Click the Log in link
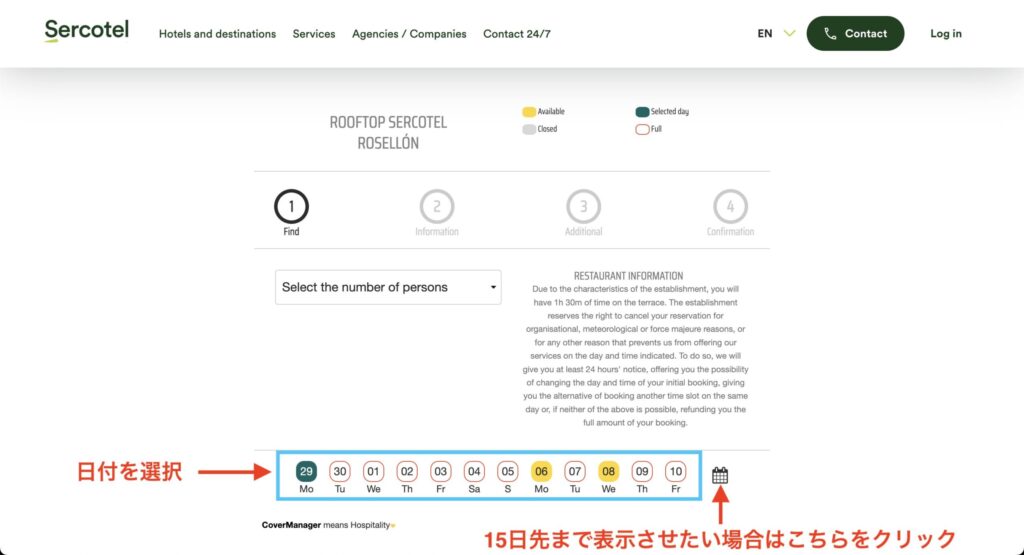The image size is (1024, 555). coord(945,33)
